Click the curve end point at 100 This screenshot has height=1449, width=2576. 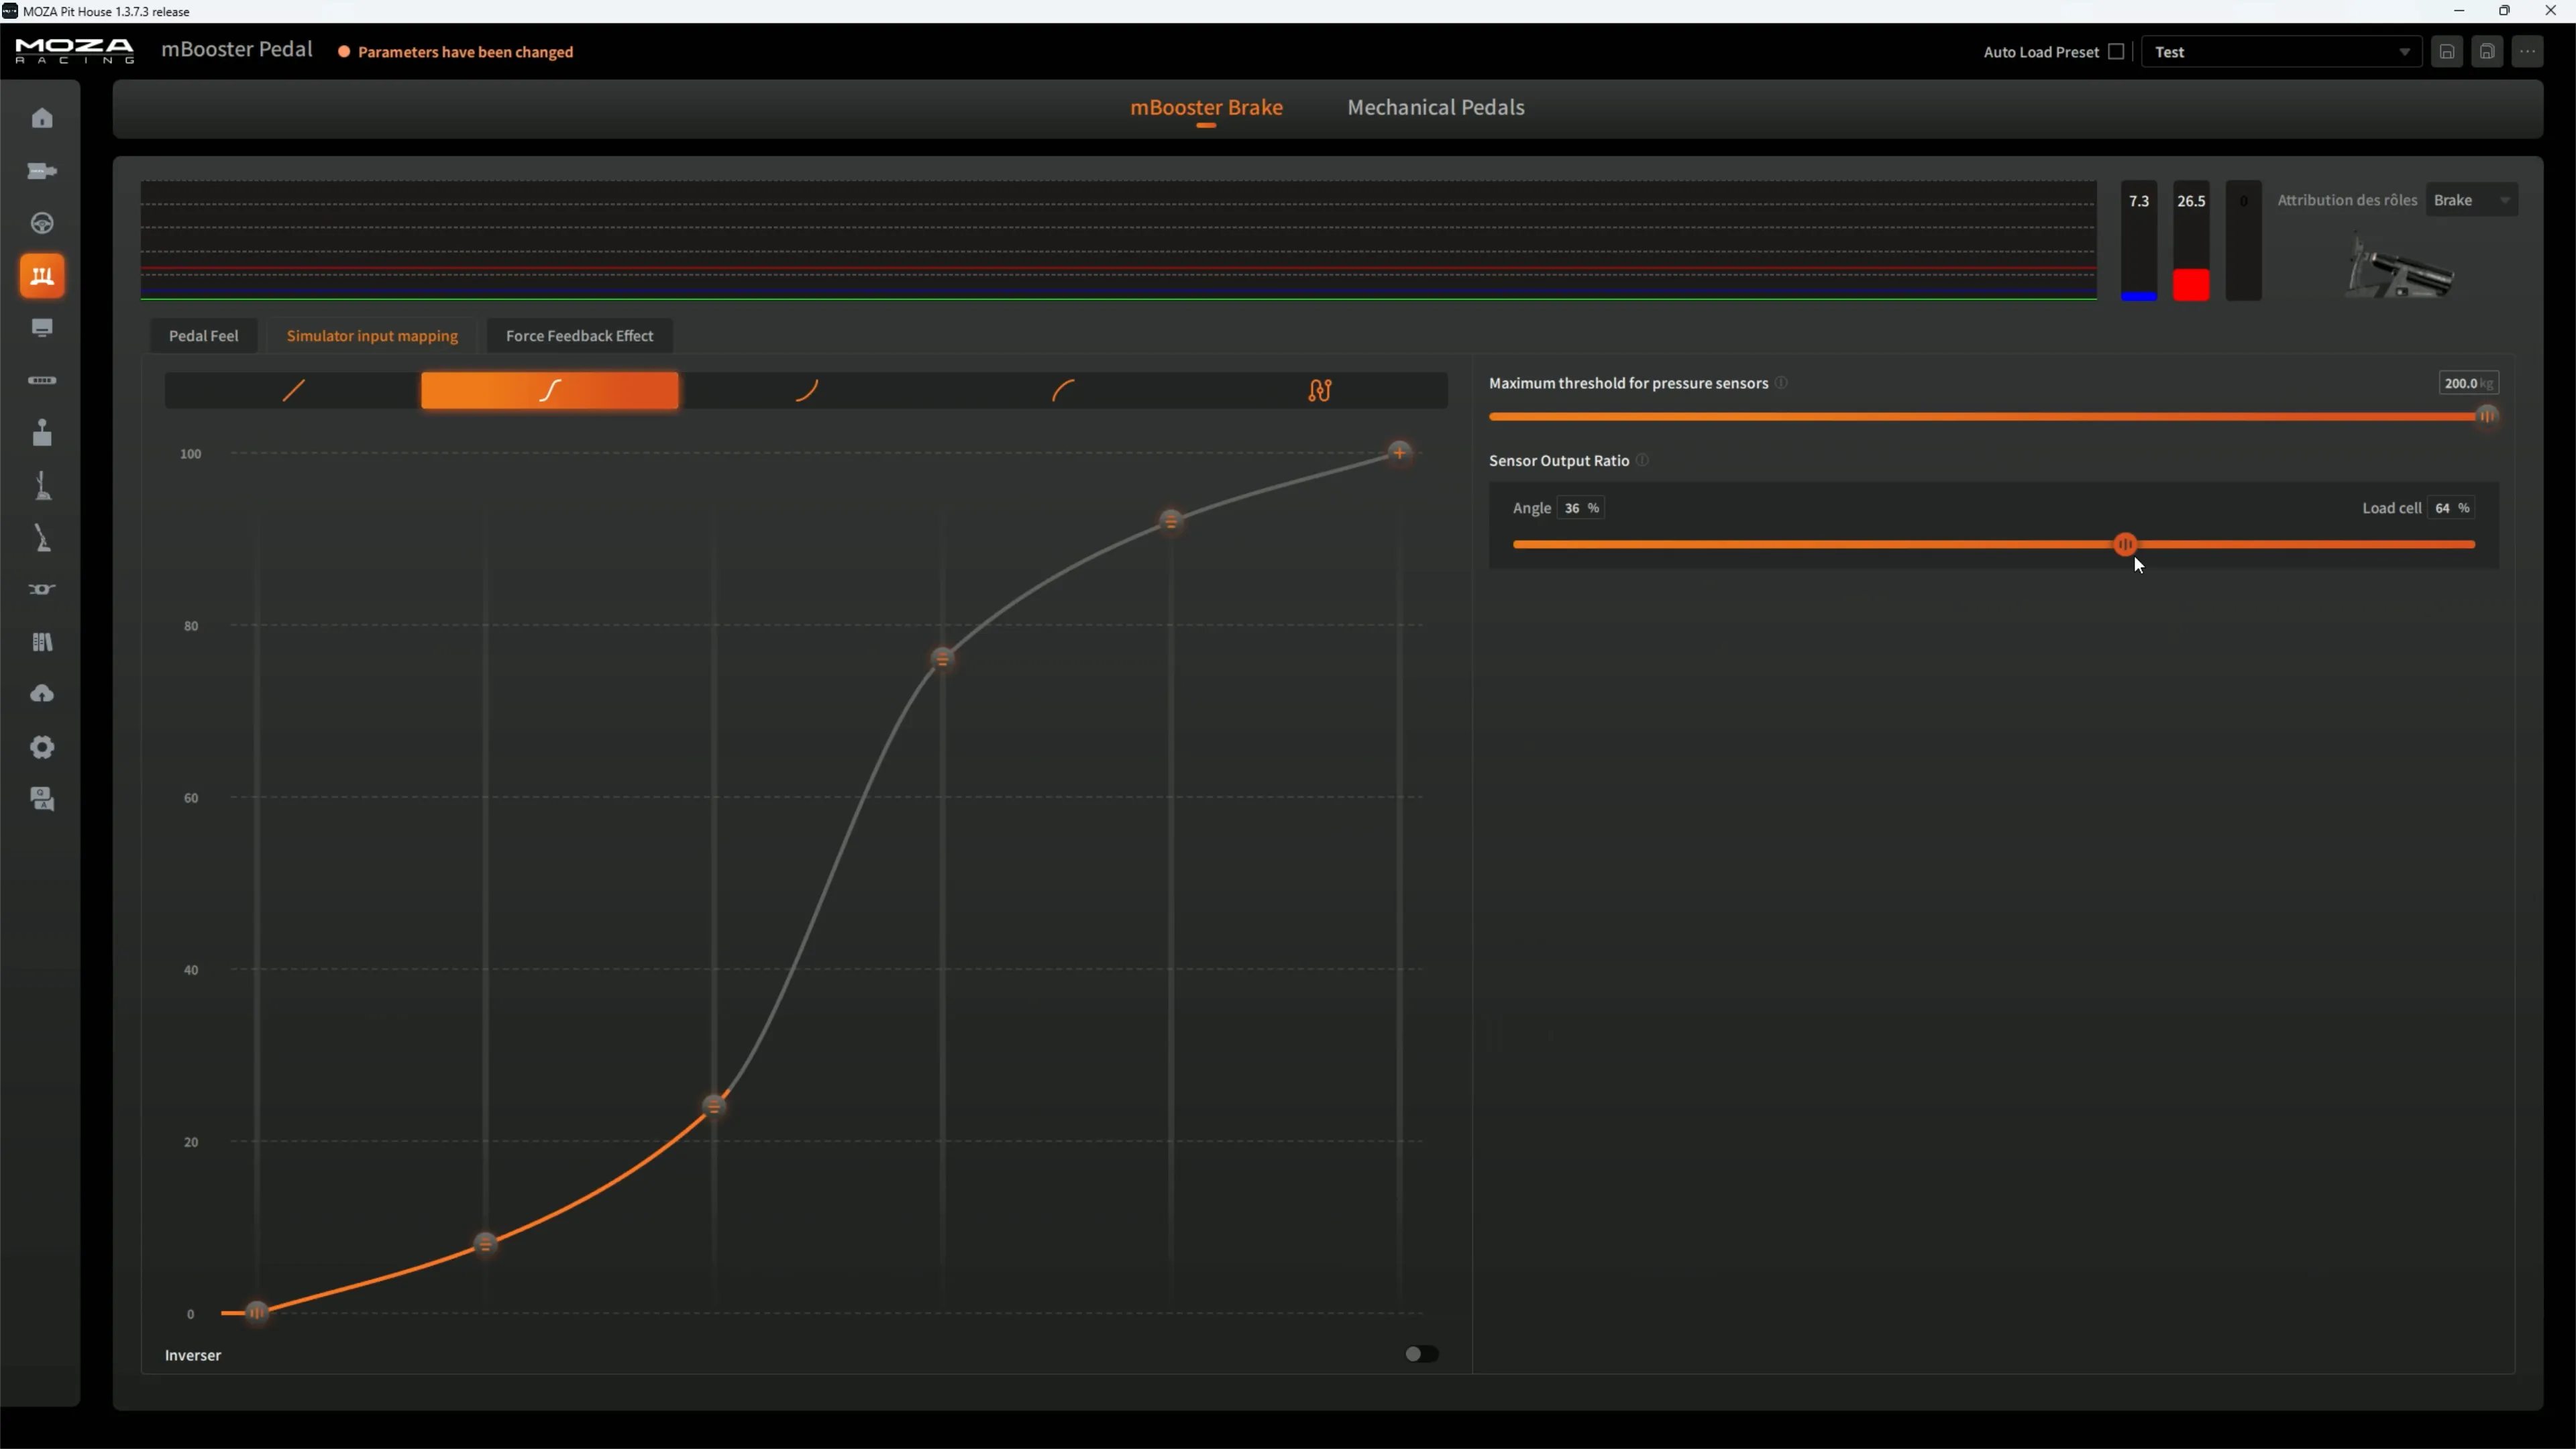1399,453
